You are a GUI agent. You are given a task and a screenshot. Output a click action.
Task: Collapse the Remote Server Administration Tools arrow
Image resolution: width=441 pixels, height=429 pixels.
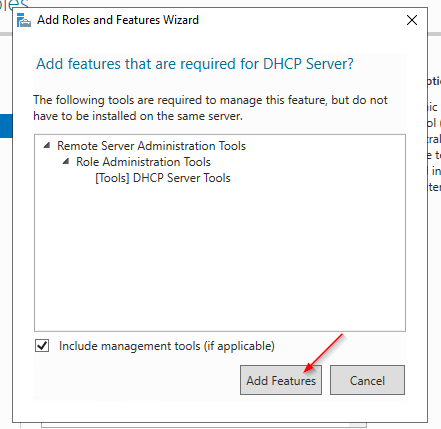47,145
